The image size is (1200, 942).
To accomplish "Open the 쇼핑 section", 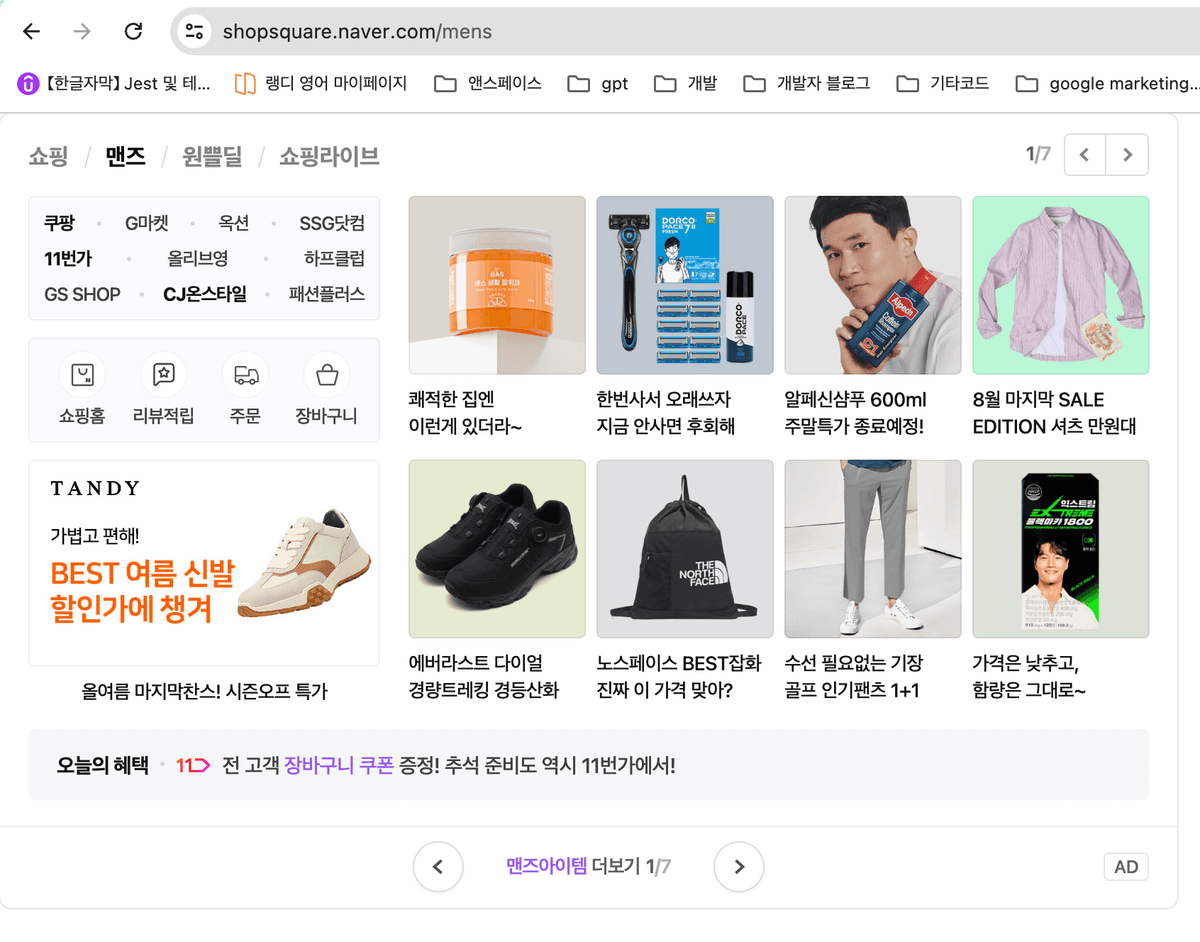I will [x=48, y=156].
